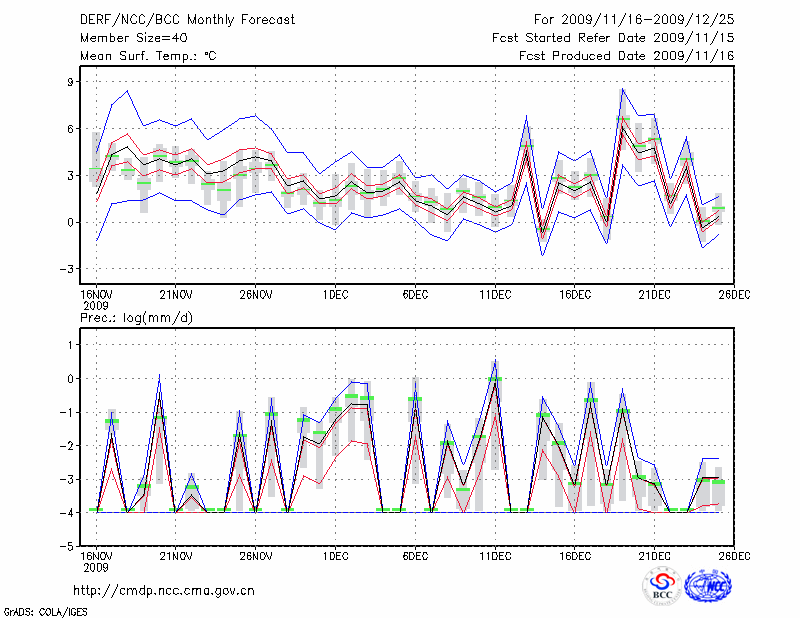Click 16DEC tick under the precipitation chart
Screen dimensions: 800x618
[x=575, y=556]
